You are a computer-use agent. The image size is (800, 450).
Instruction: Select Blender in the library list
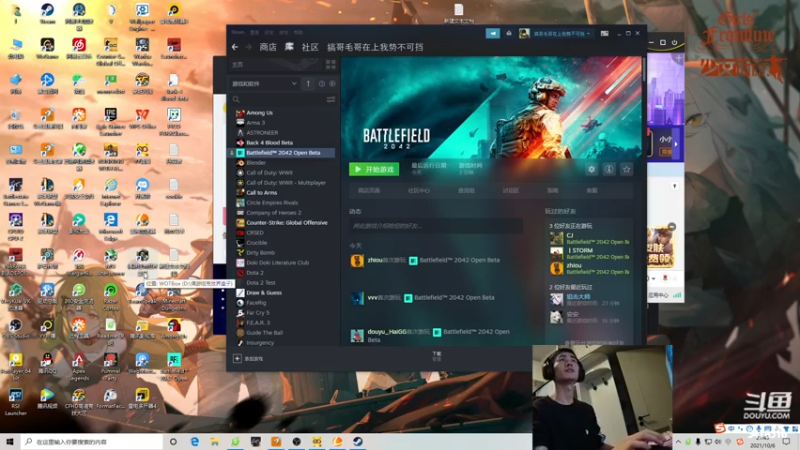point(256,163)
